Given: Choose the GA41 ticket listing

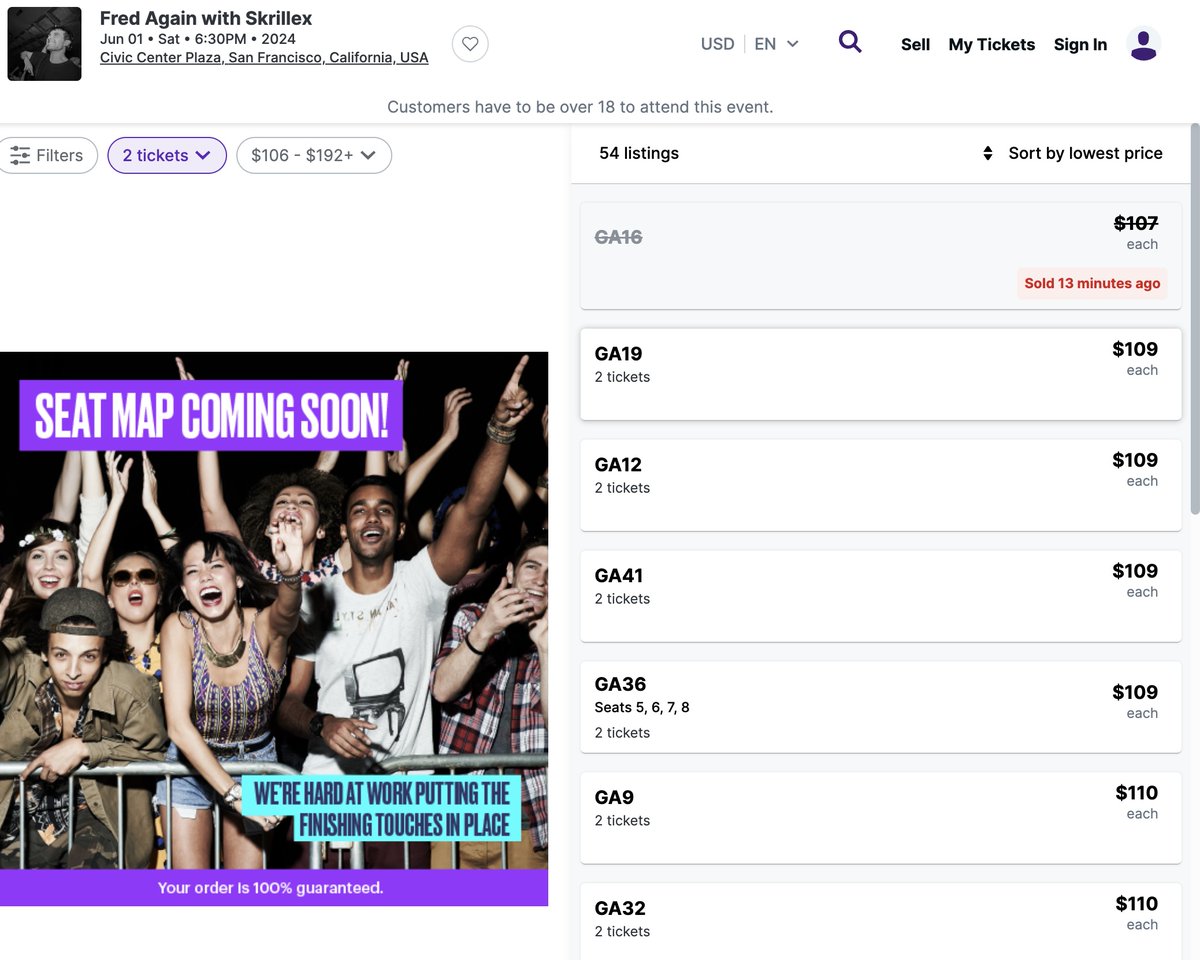Looking at the screenshot, I should click(881, 596).
